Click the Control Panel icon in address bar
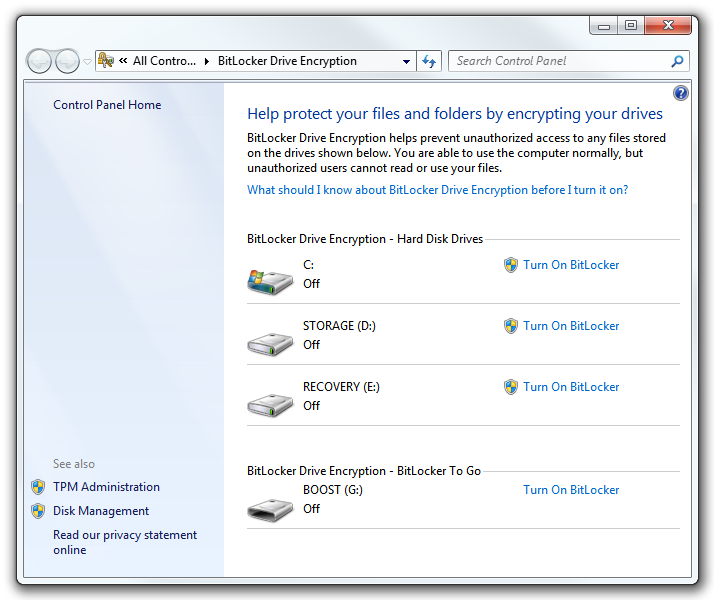 tap(106, 61)
